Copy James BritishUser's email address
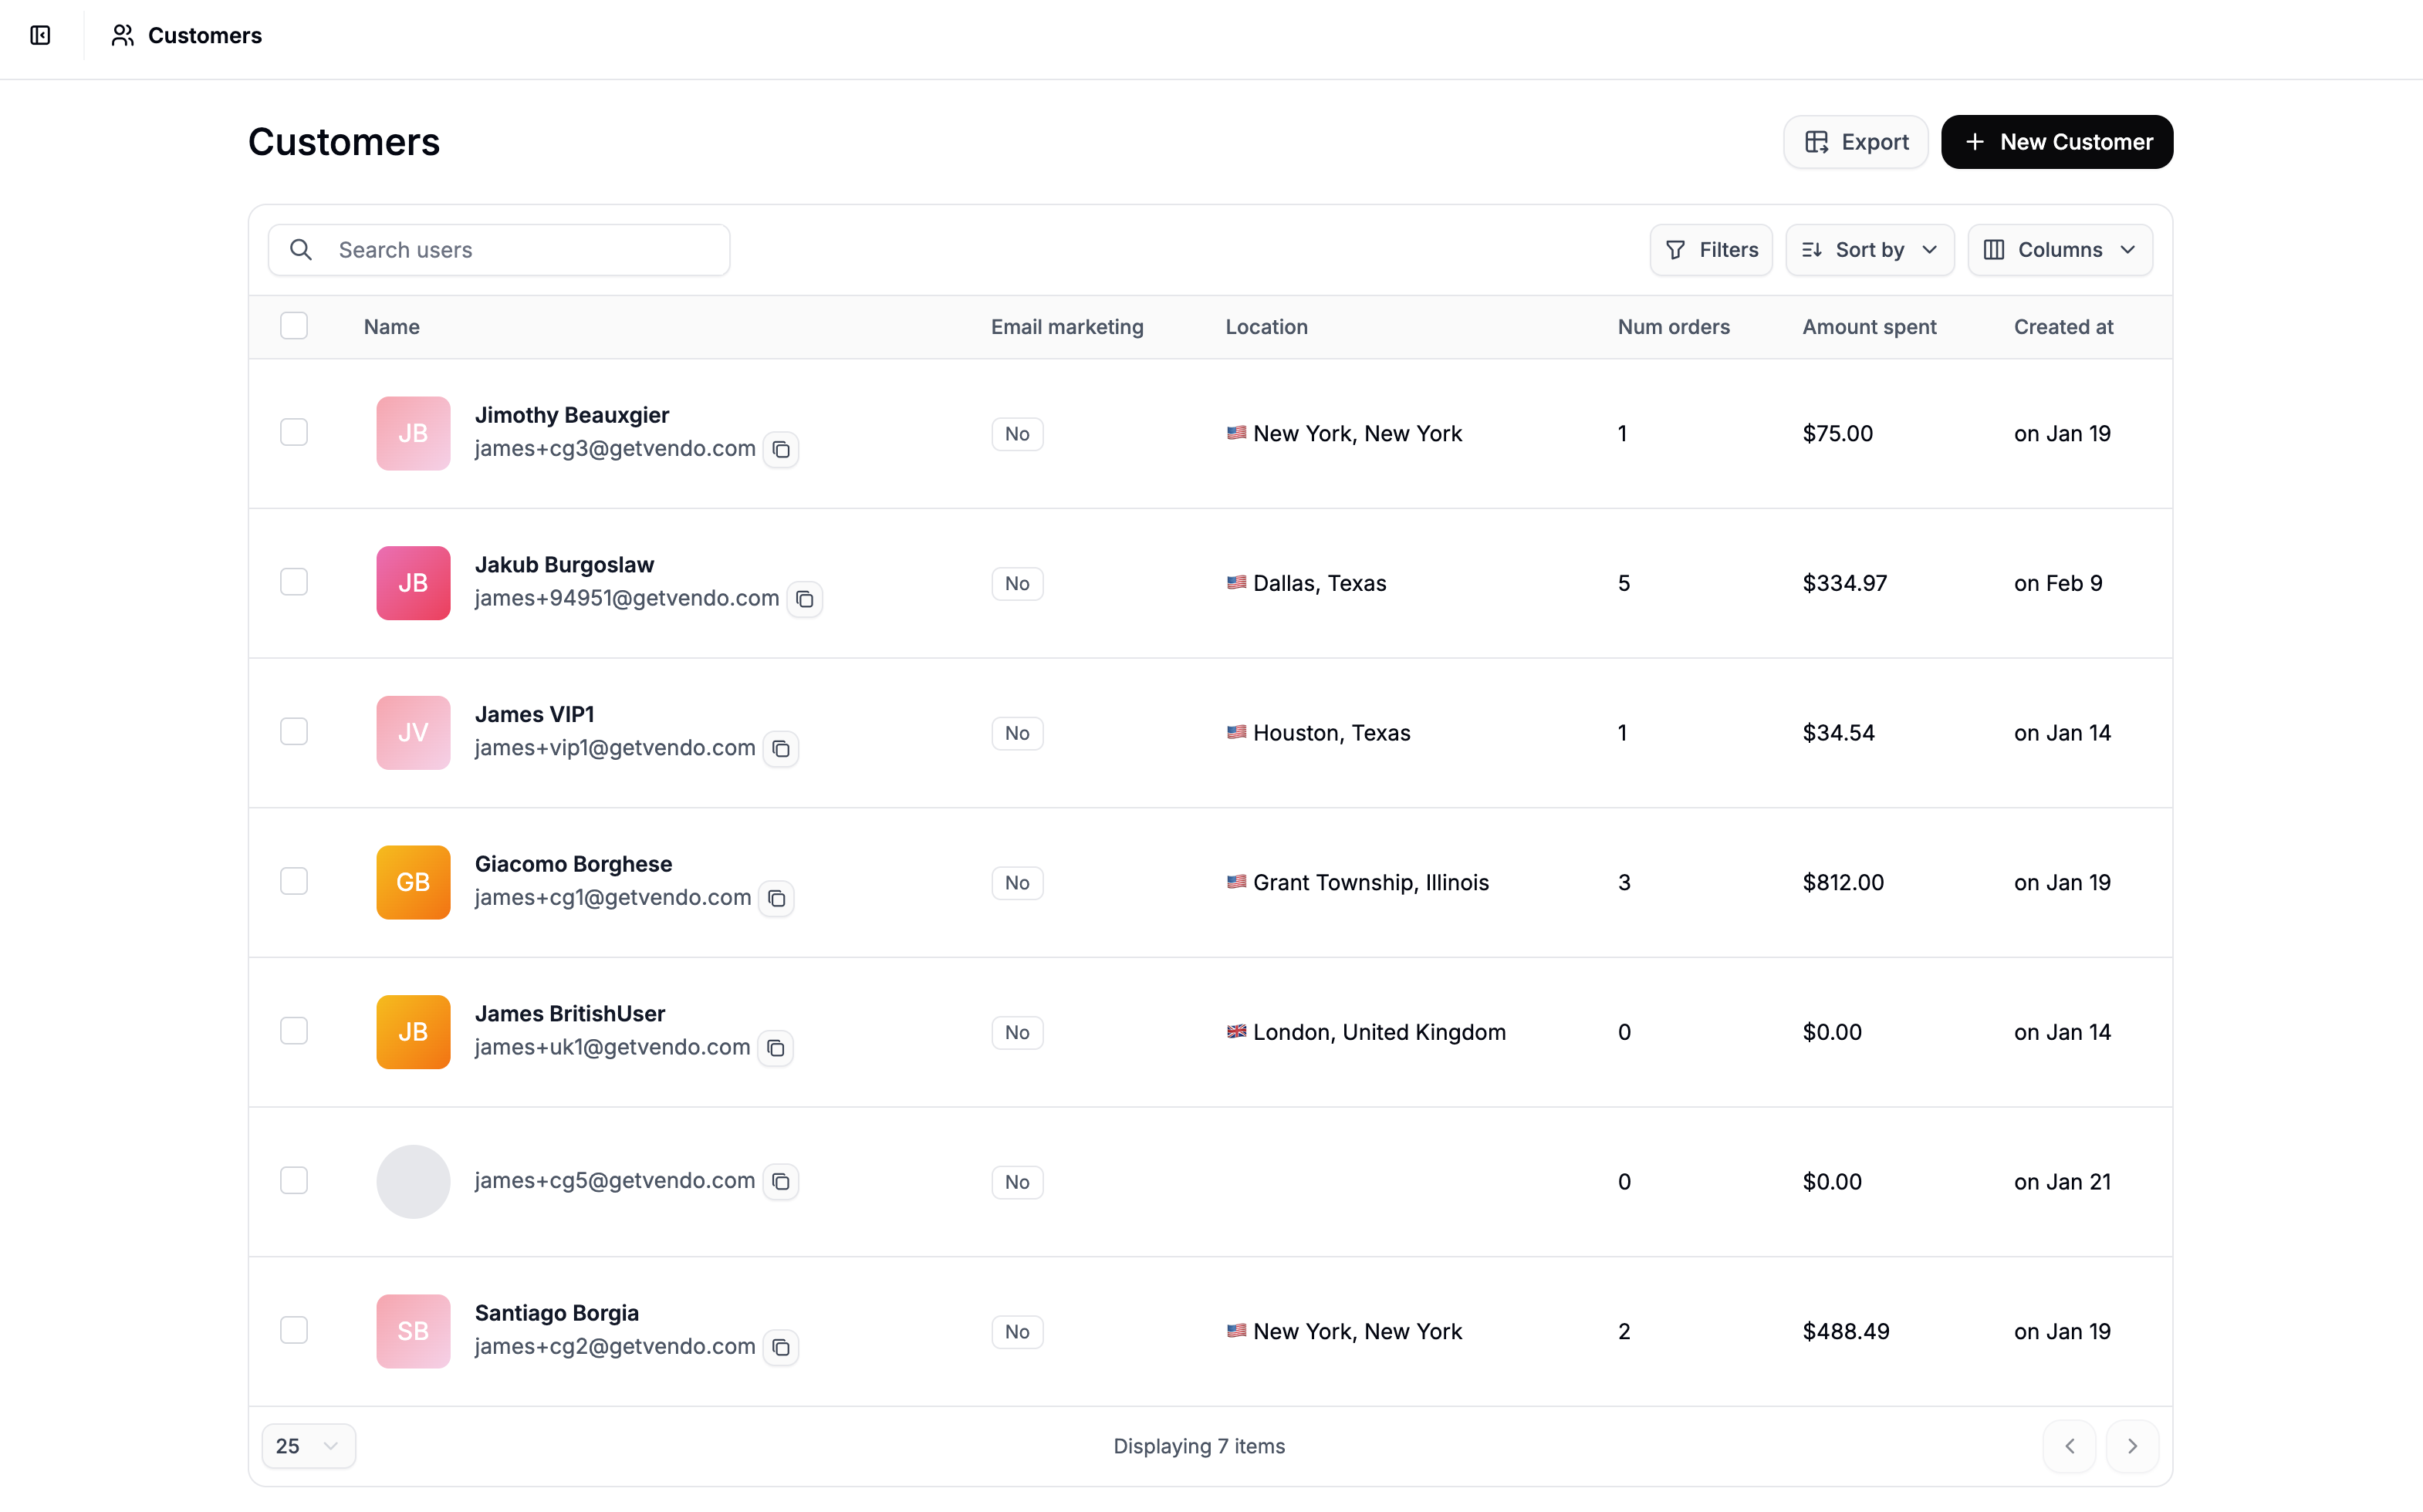The width and height of the screenshot is (2423, 1512). 776,1048
